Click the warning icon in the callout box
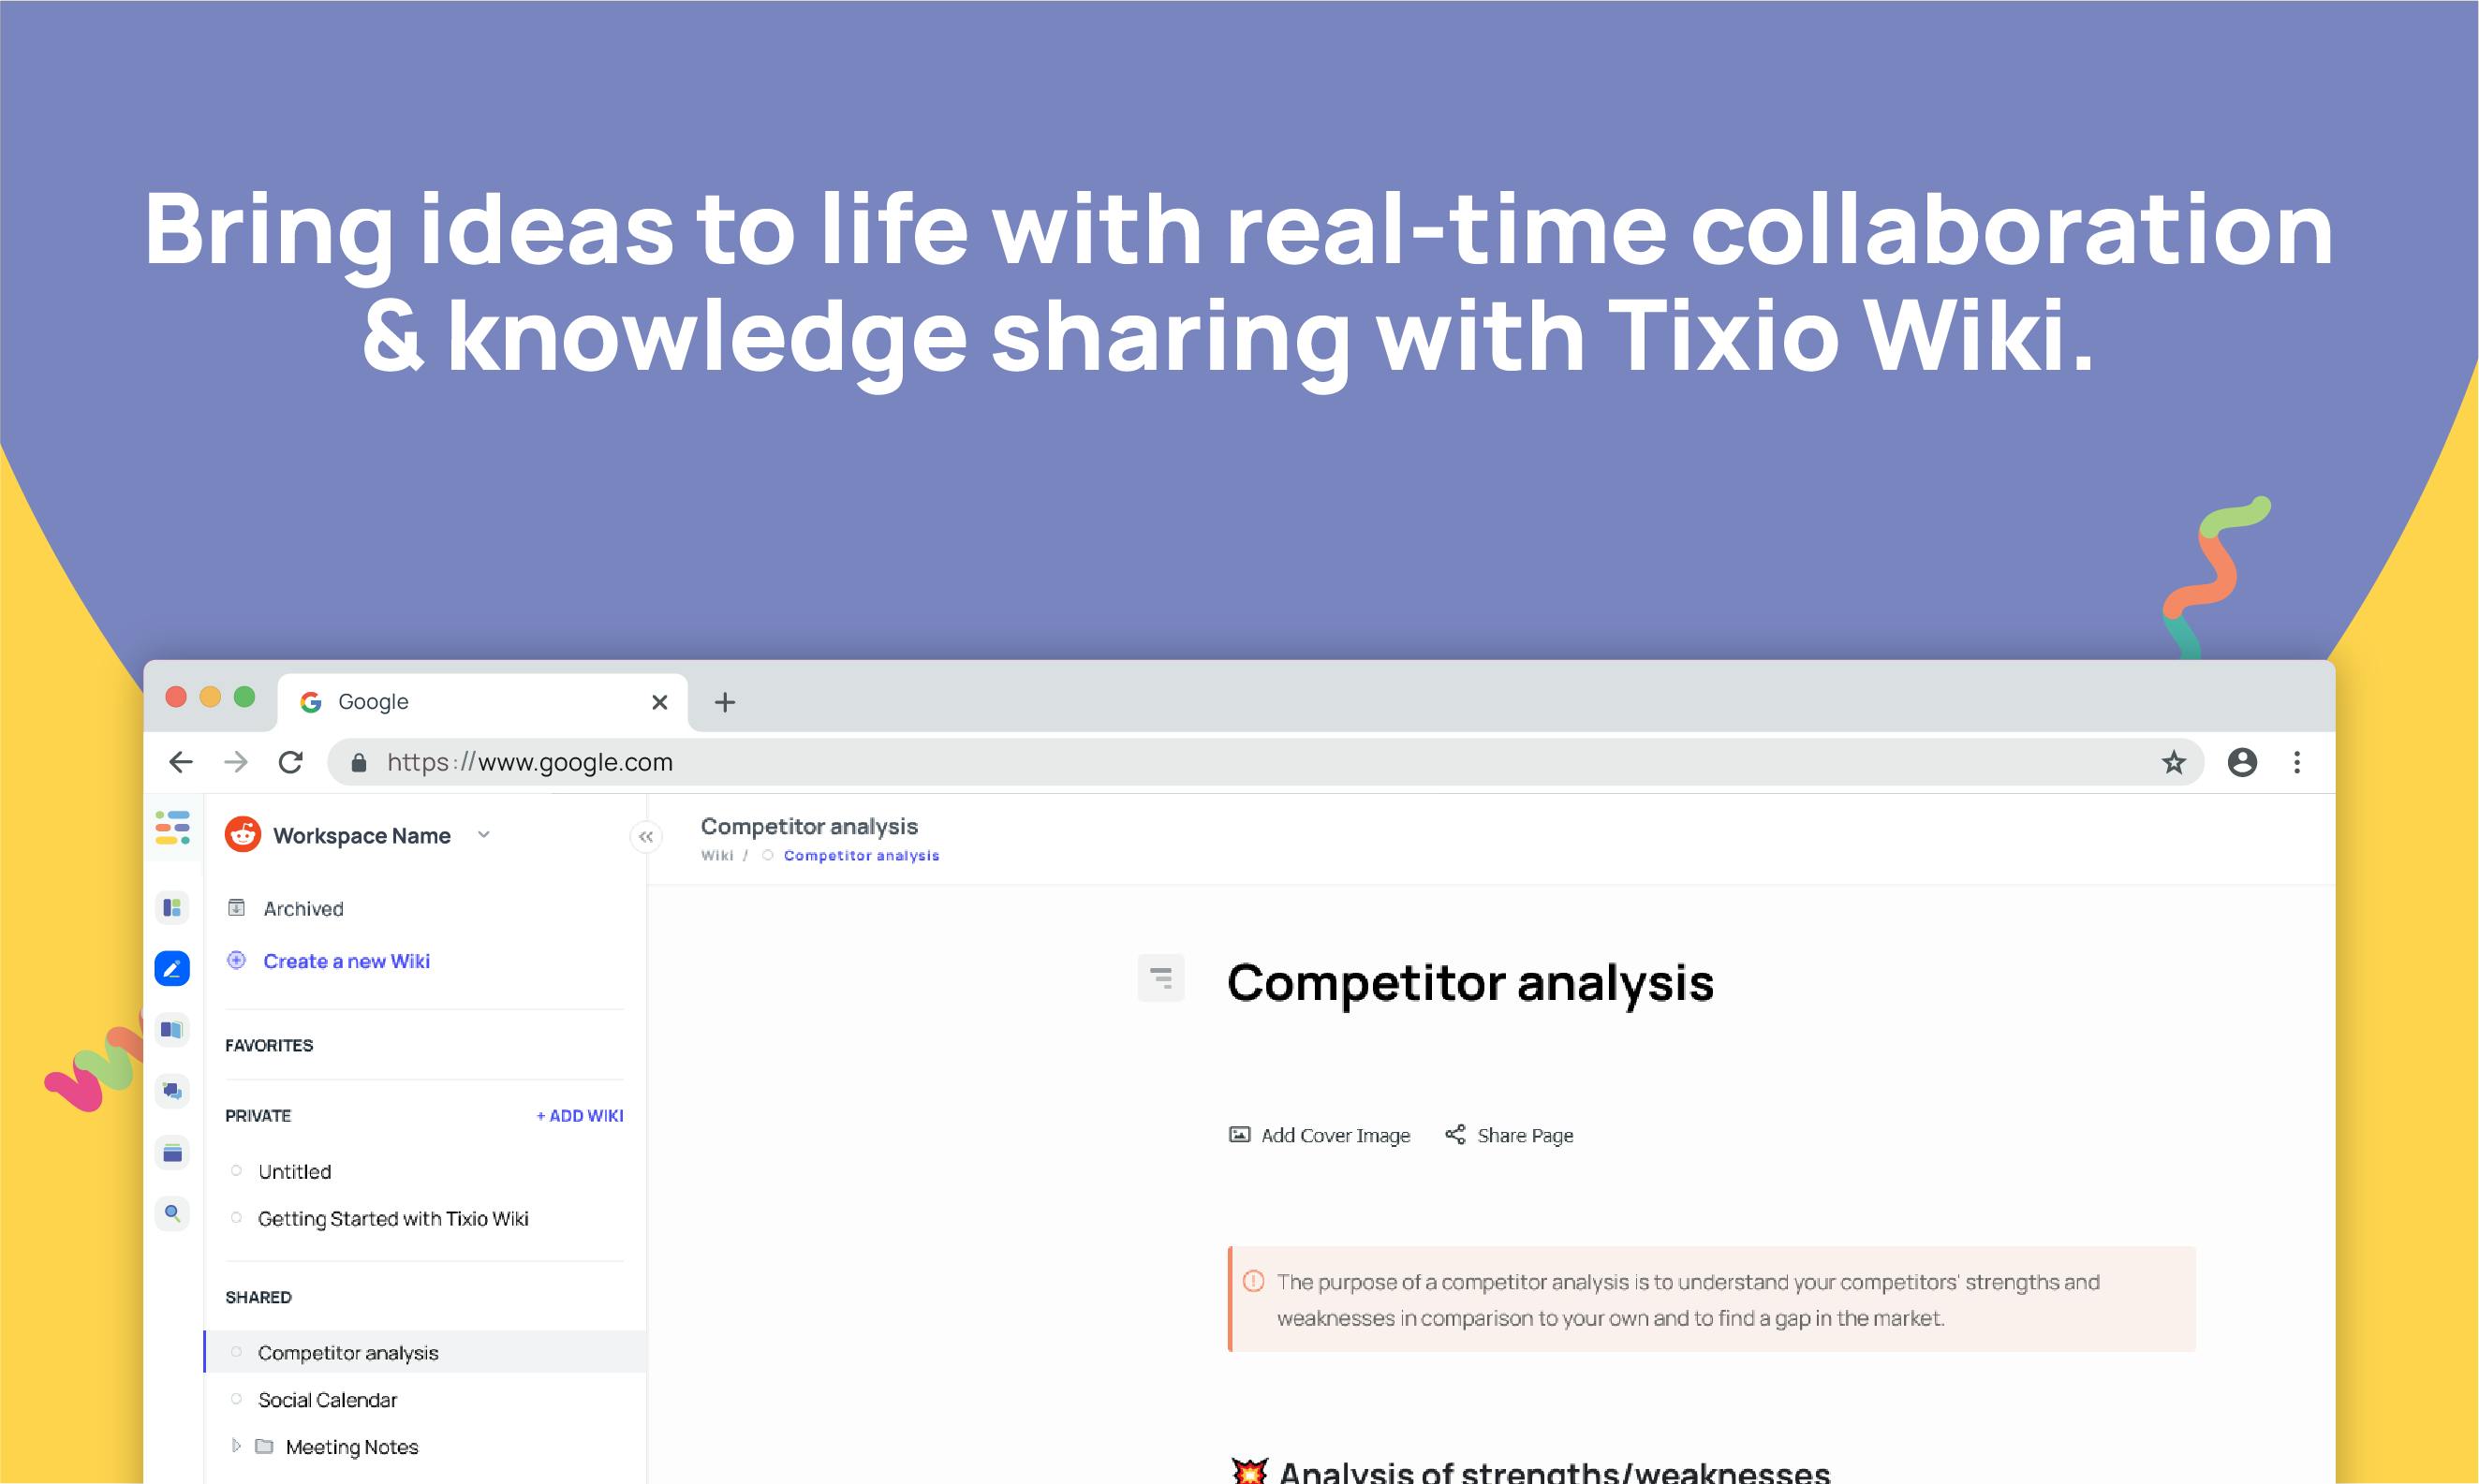The image size is (2479, 1484). (x=1253, y=1281)
